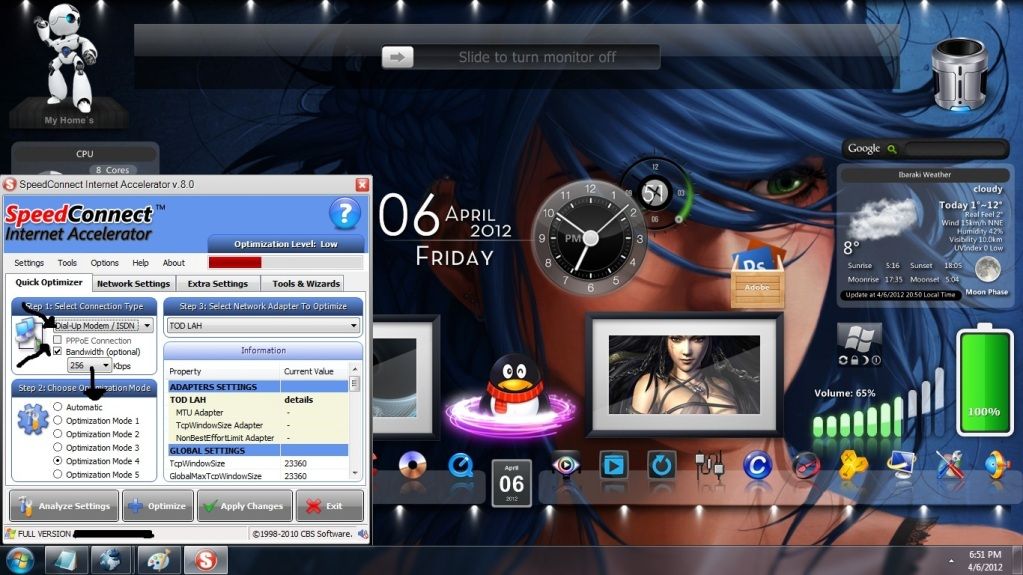Viewport: 1023px width, 575px height.
Task: Show hidden icons arrow in system tray
Action: coord(951,561)
